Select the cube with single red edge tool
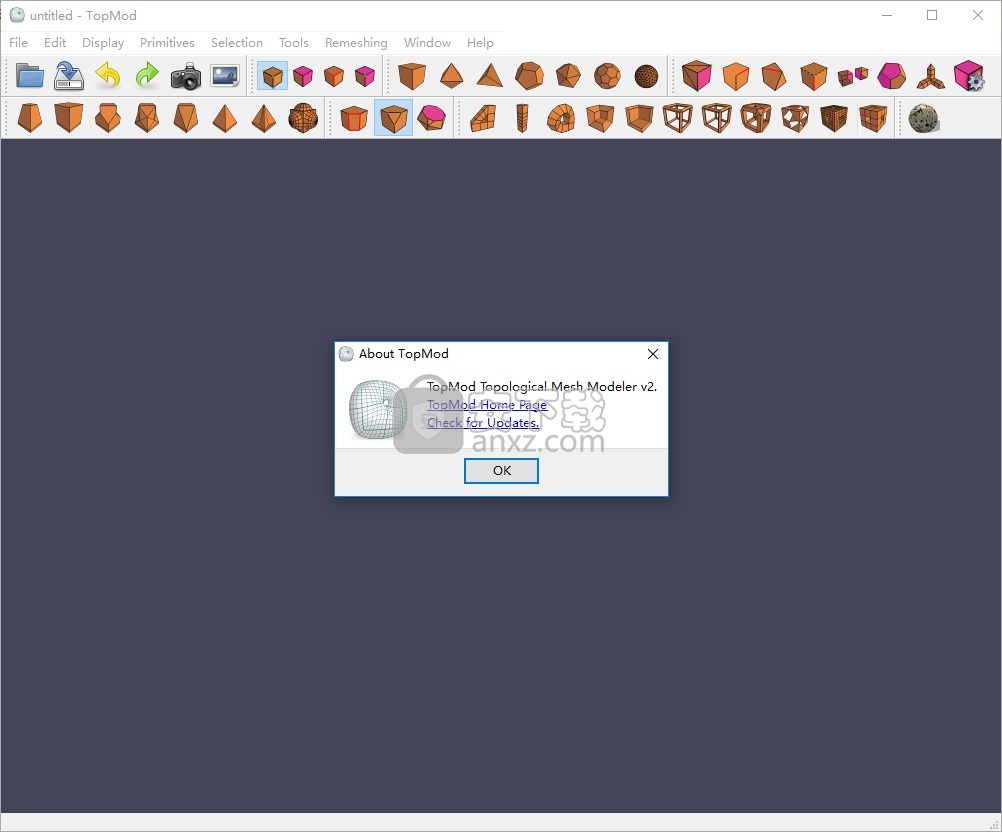 [x=736, y=76]
